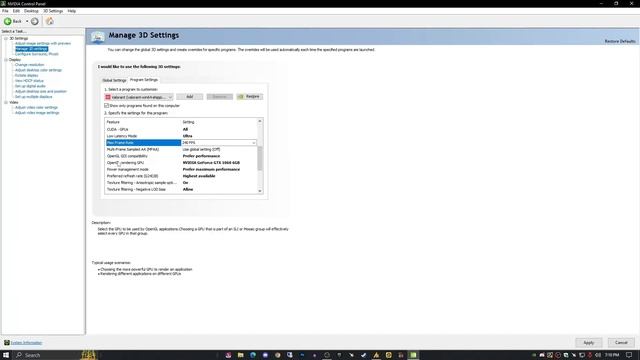Select the CUDA - GPUs feature row
The height and width of the screenshot is (360, 640).
(181, 129)
